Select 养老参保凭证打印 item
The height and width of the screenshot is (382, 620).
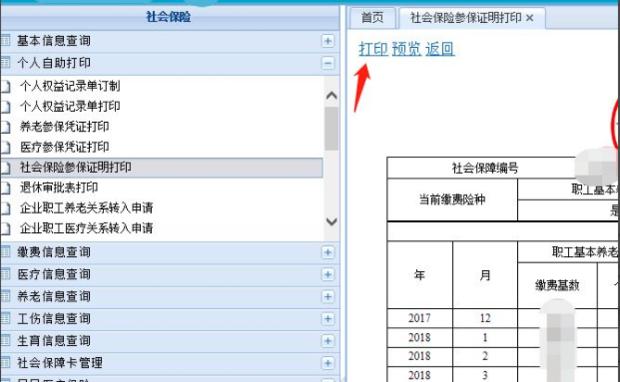[x=64, y=127]
